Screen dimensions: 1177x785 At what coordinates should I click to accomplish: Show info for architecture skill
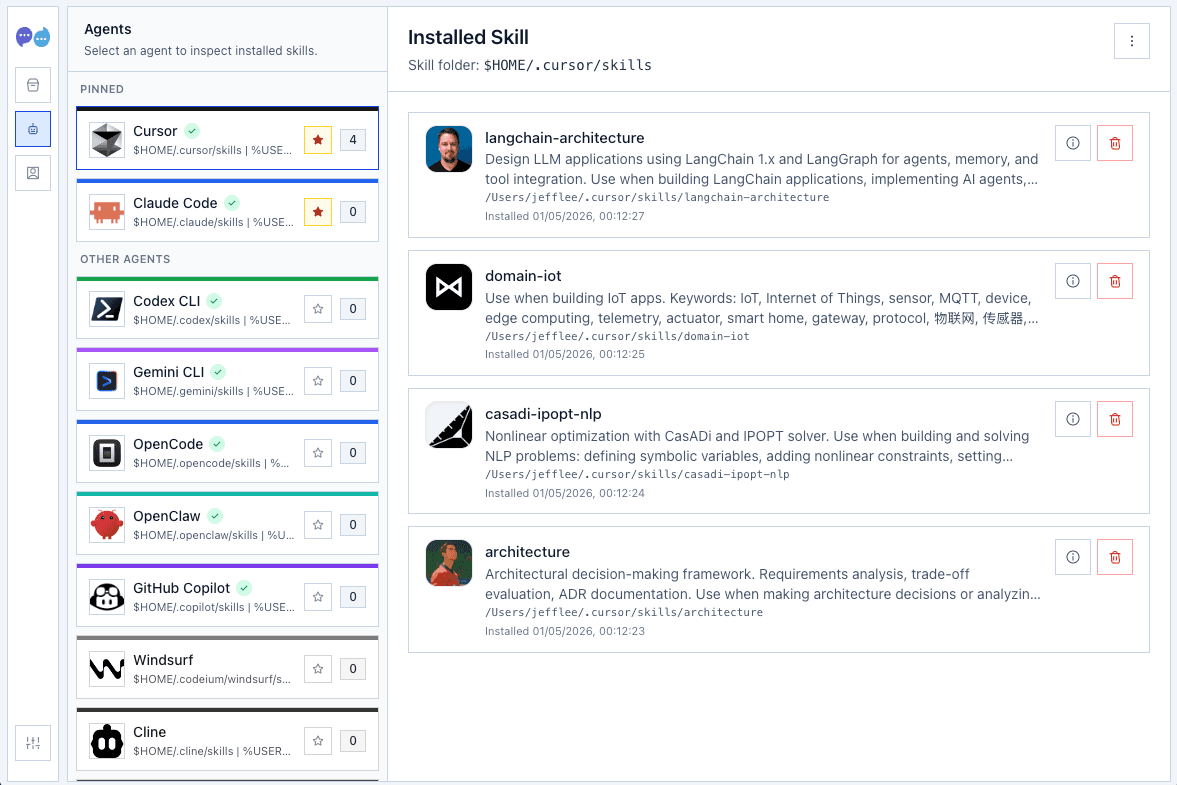1073,558
